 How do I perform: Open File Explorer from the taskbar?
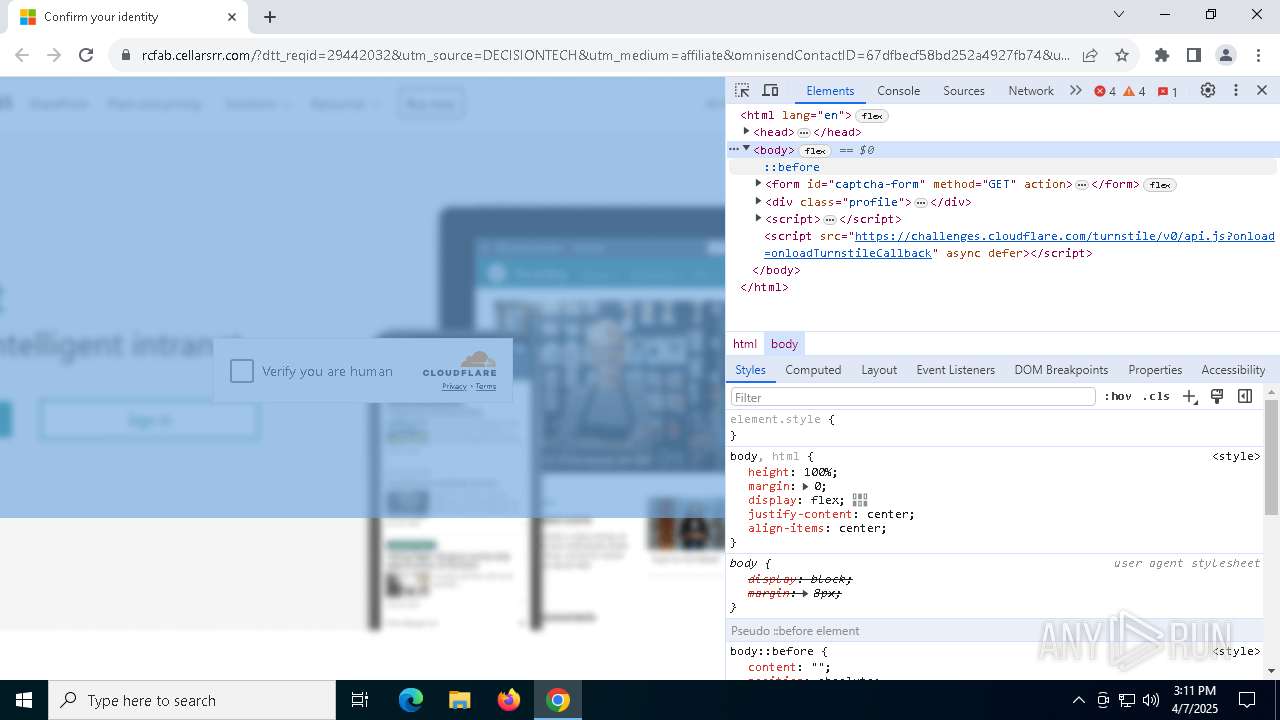pos(459,700)
